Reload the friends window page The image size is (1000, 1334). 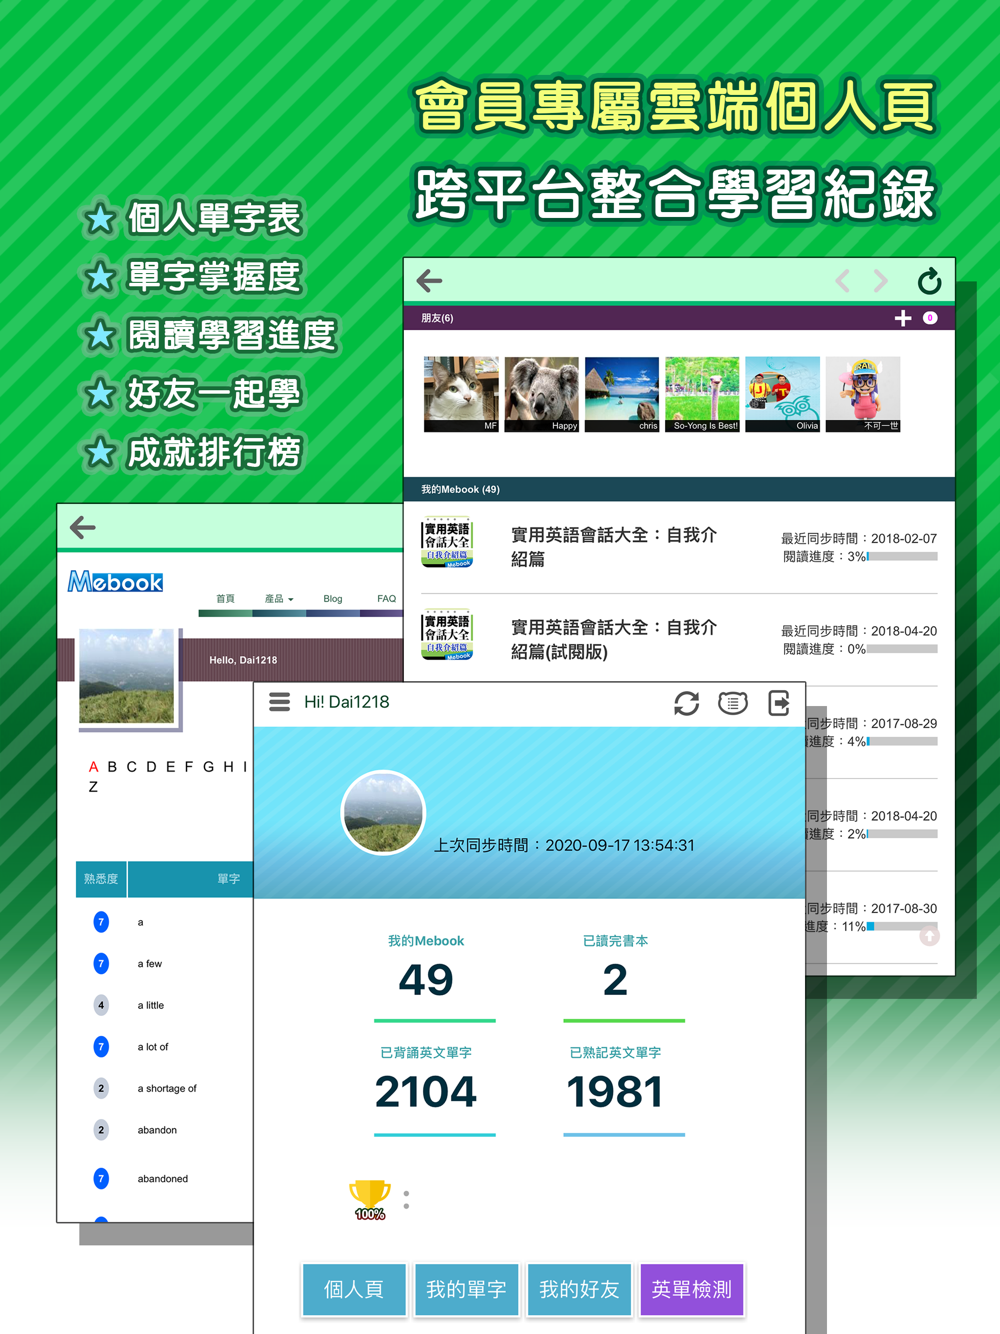[929, 281]
